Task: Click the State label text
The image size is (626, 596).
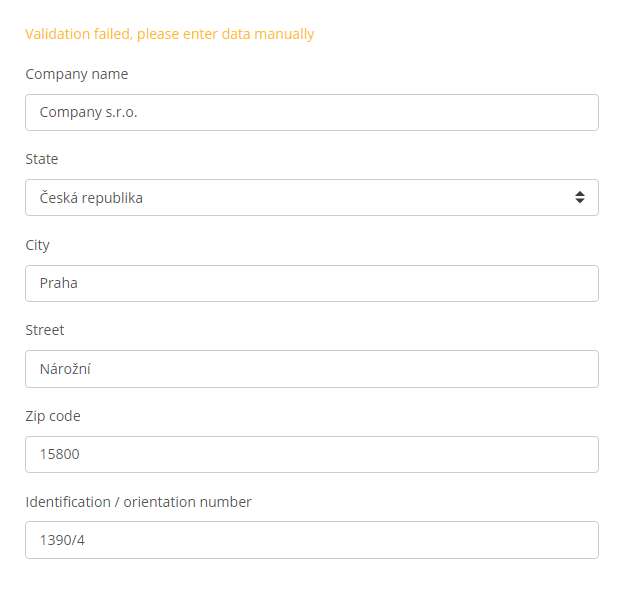Action: (42, 159)
